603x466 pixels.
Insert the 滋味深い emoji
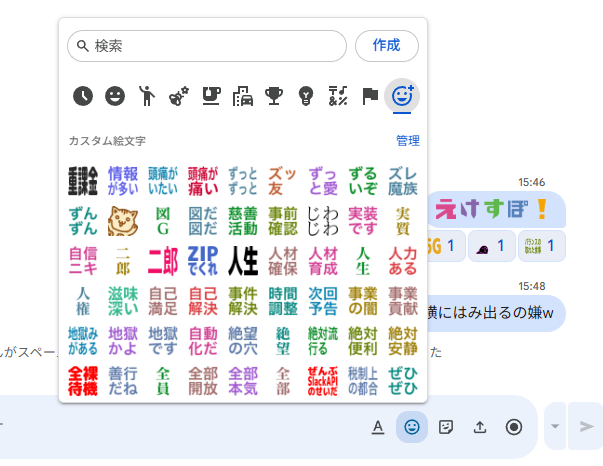[123, 301]
